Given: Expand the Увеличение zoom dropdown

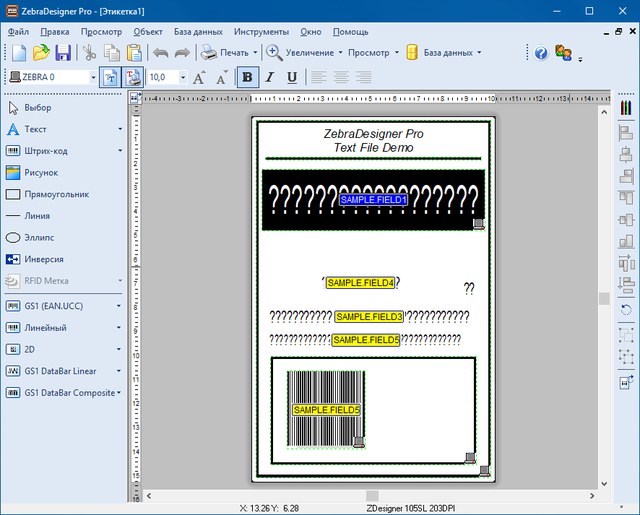Looking at the screenshot, I should 339,53.
